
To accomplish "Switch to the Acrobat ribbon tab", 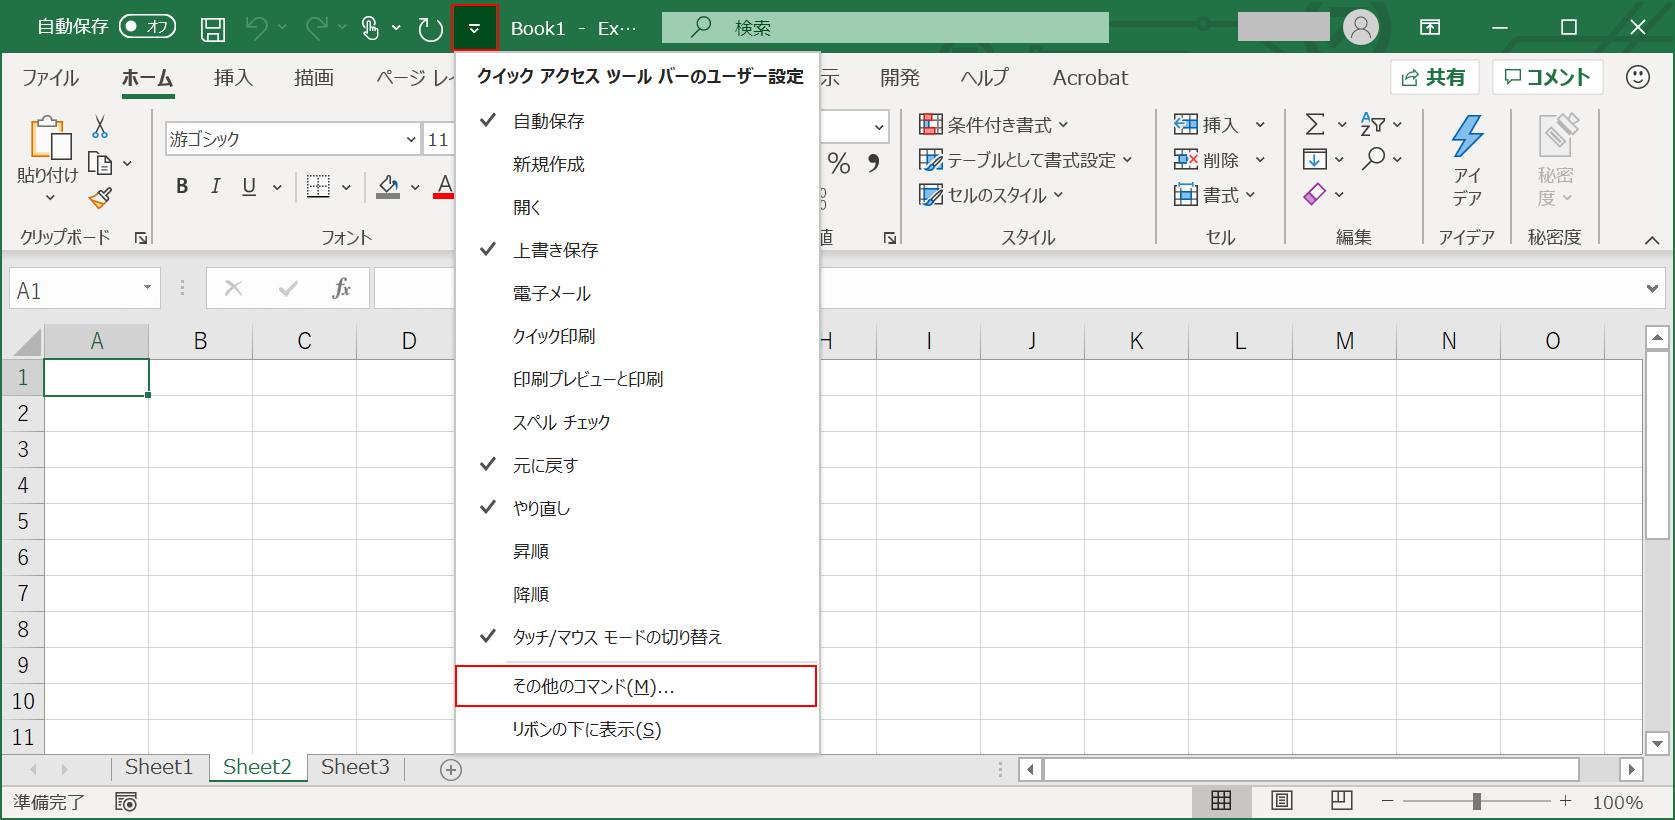I will [1090, 78].
